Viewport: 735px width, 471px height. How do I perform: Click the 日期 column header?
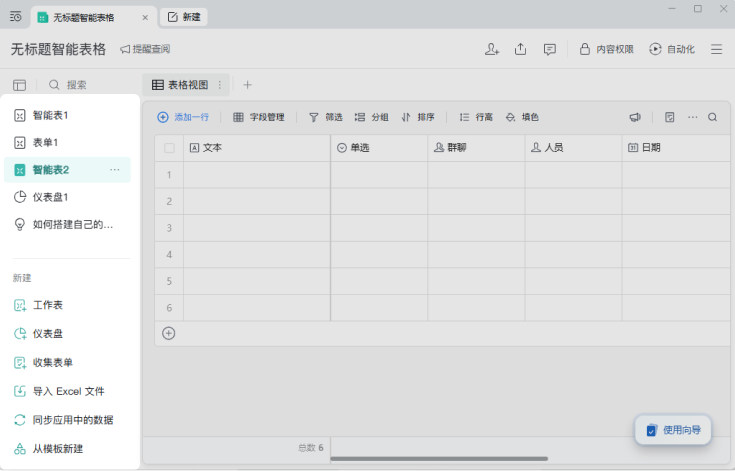click(676, 148)
